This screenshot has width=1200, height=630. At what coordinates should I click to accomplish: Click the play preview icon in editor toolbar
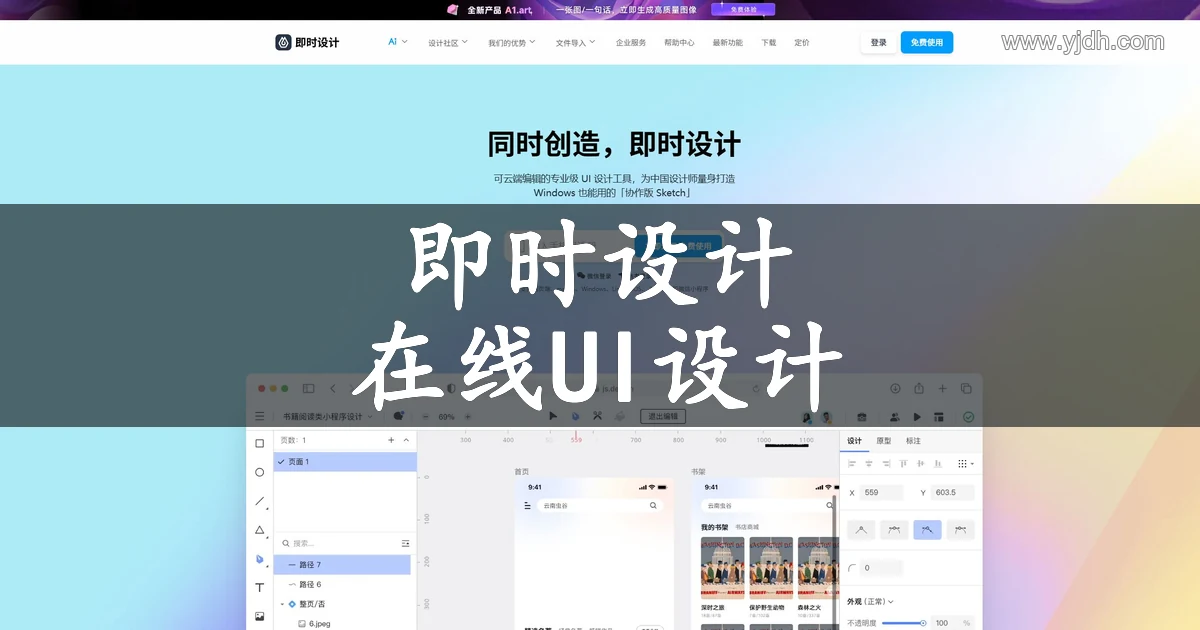click(917, 417)
